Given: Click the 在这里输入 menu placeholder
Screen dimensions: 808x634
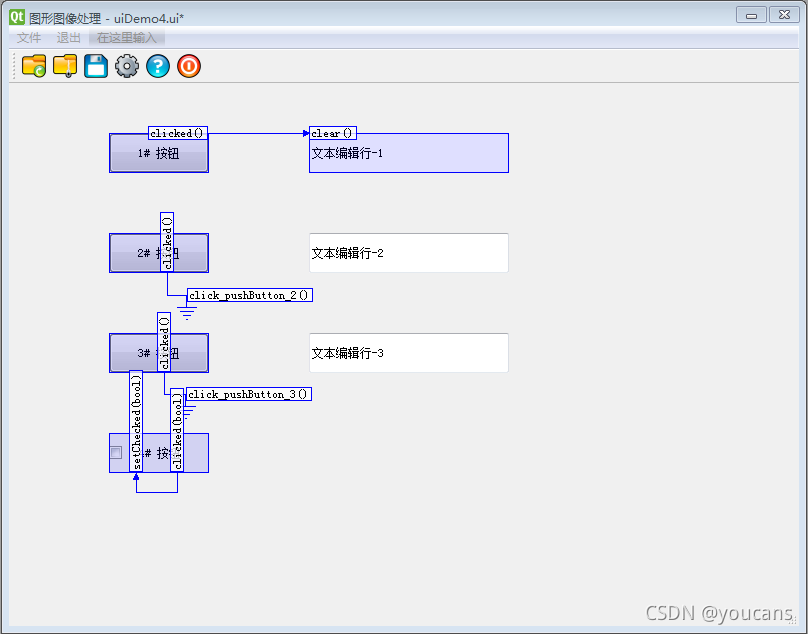Looking at the screenshot, I should click(x=127, y=38).
